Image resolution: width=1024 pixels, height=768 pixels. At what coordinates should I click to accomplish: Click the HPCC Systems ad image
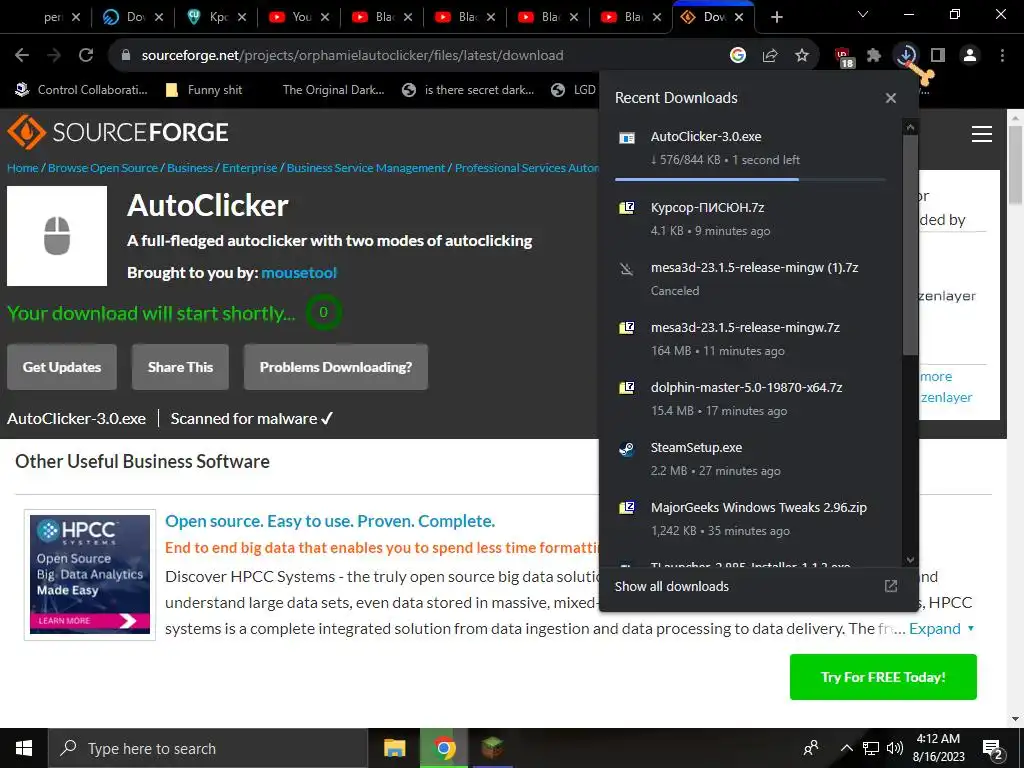tap(90, 575)
